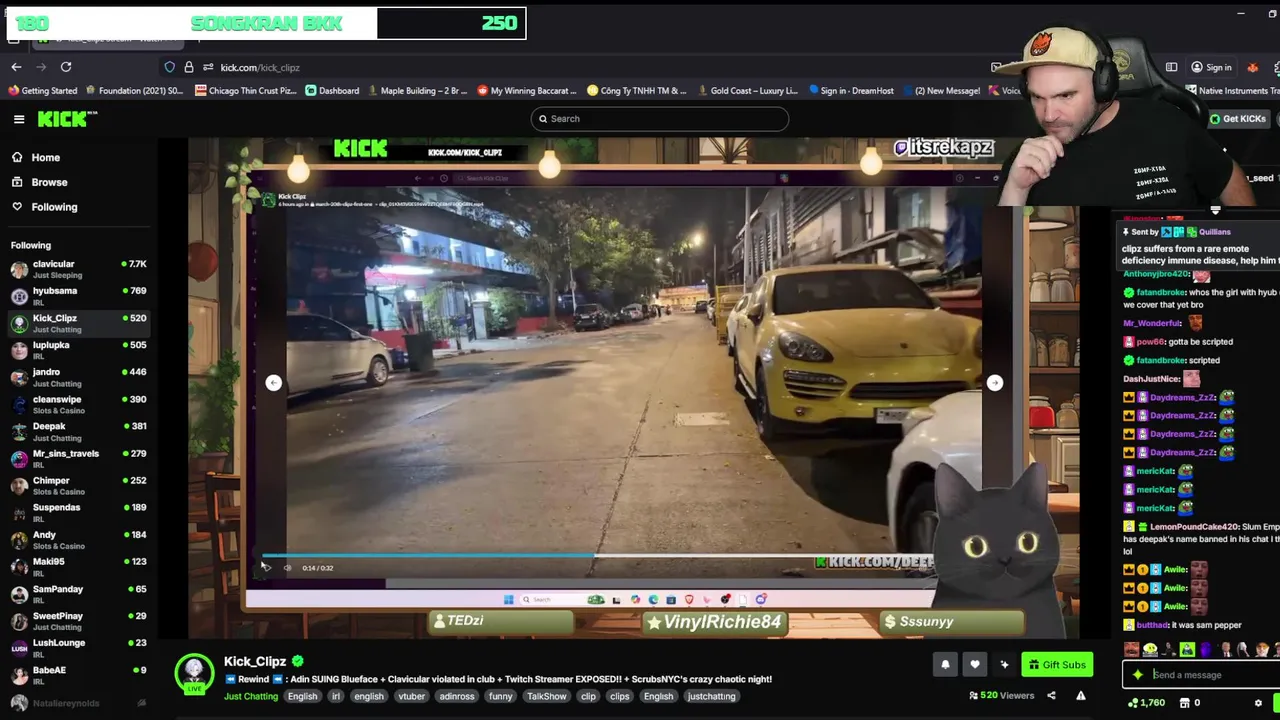Open cleanswipe channel in Following list

click(x=78, y=404)
